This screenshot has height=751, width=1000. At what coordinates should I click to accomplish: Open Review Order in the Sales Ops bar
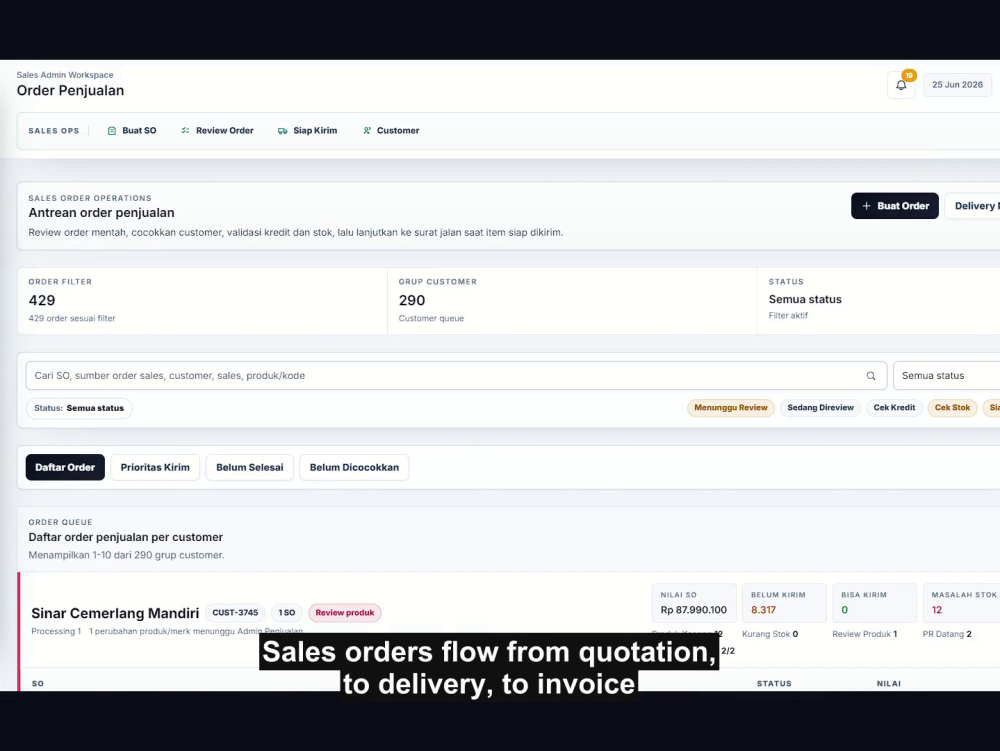217,131
